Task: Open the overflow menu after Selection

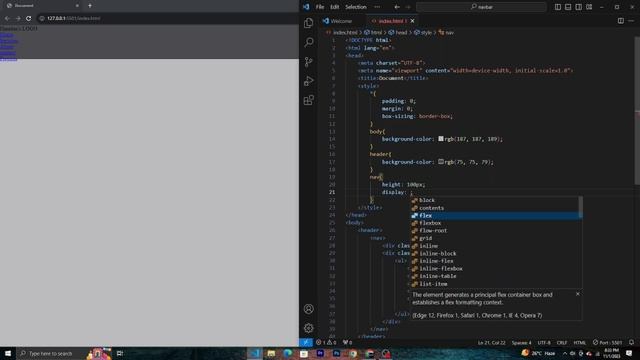Action: (x=377, y=7)
